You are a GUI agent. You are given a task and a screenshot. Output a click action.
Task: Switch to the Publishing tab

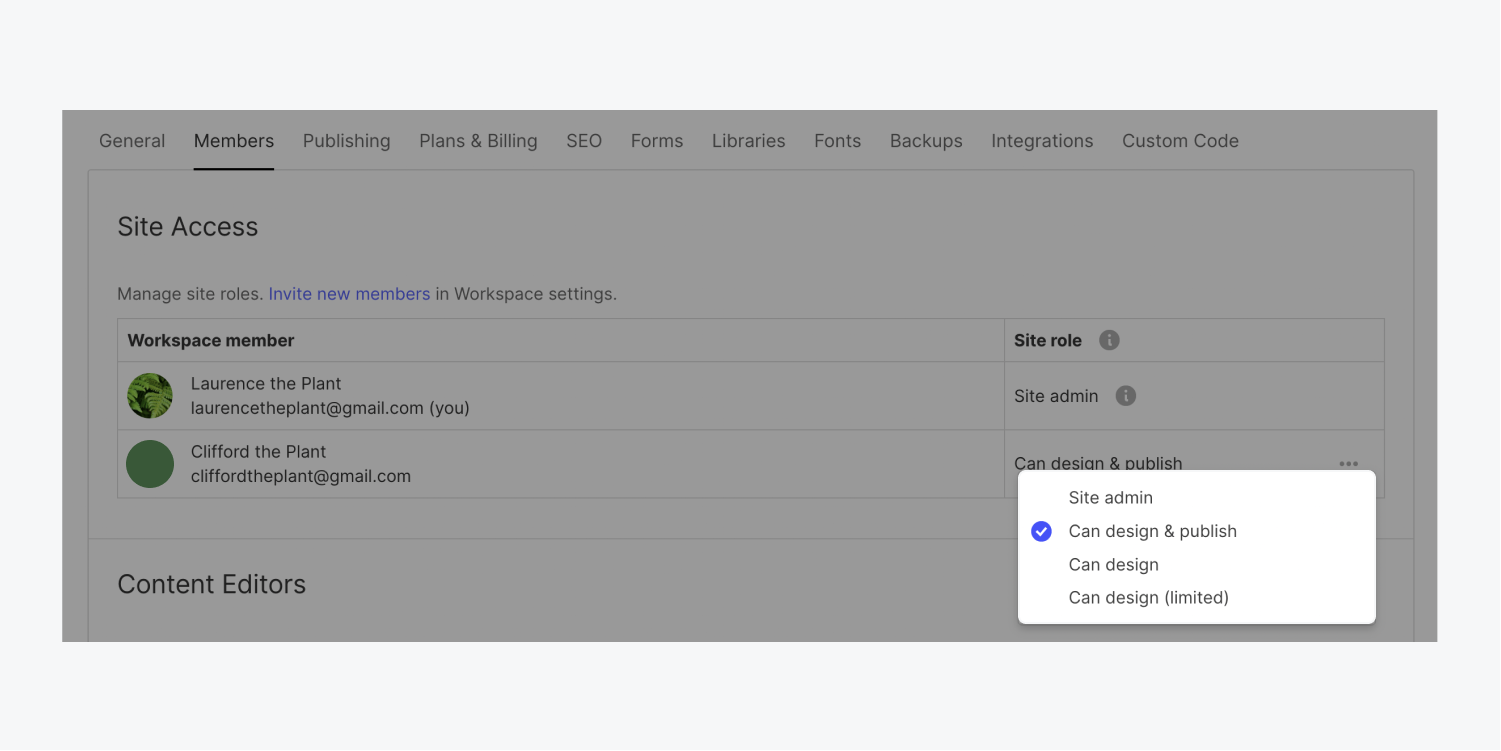tap(347, 141)
